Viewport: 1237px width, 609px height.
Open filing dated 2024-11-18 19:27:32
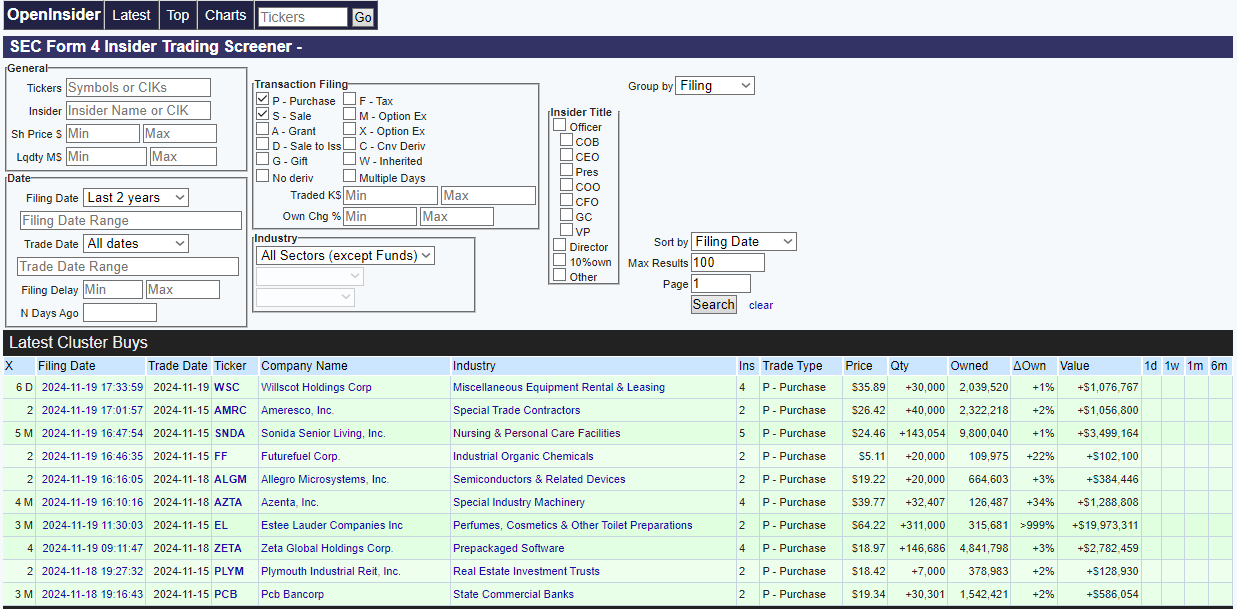coord(92,571)
